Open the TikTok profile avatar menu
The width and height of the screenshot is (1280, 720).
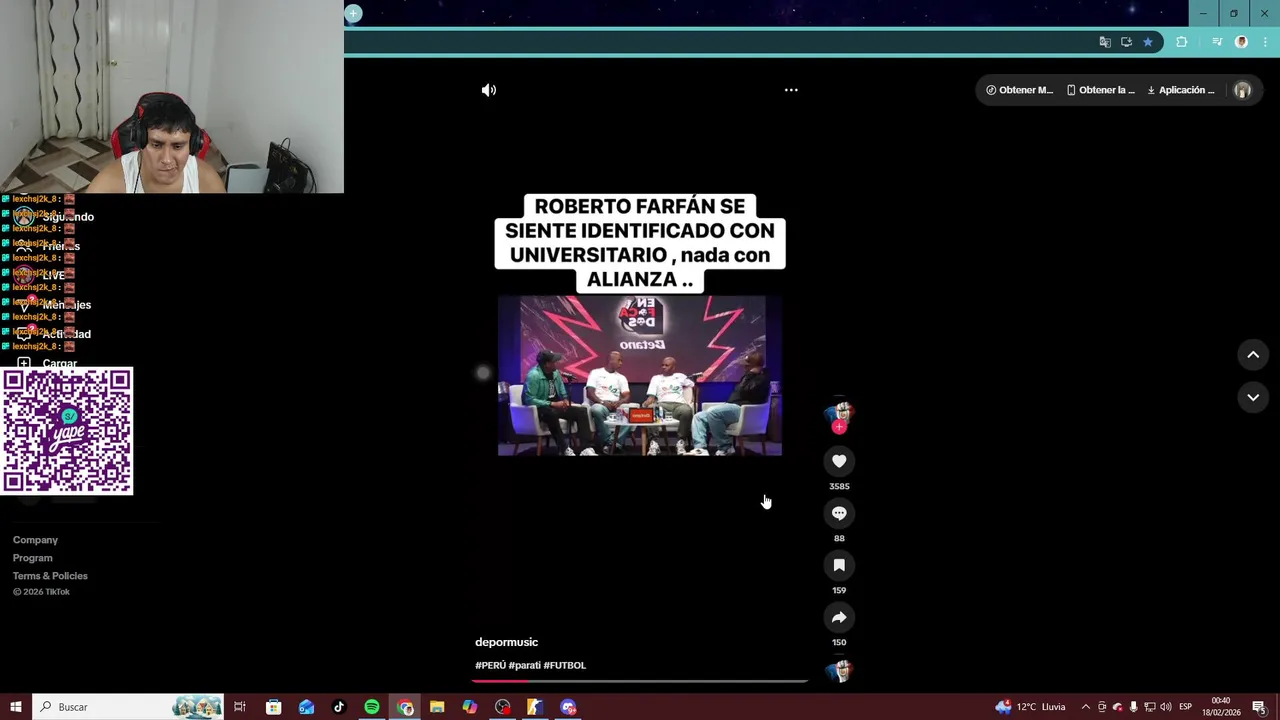click(x=1242, y=90)
